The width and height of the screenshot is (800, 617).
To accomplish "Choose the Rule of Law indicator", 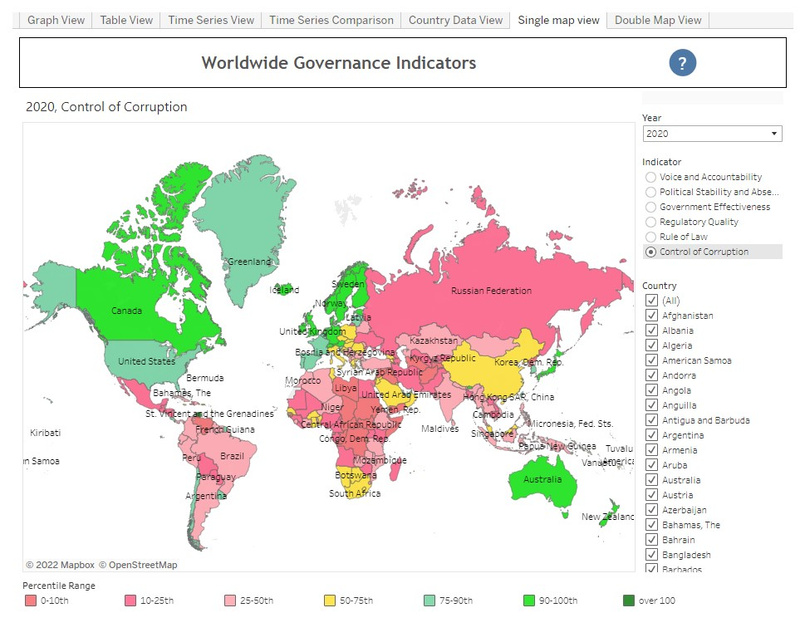I will point(651,237).
